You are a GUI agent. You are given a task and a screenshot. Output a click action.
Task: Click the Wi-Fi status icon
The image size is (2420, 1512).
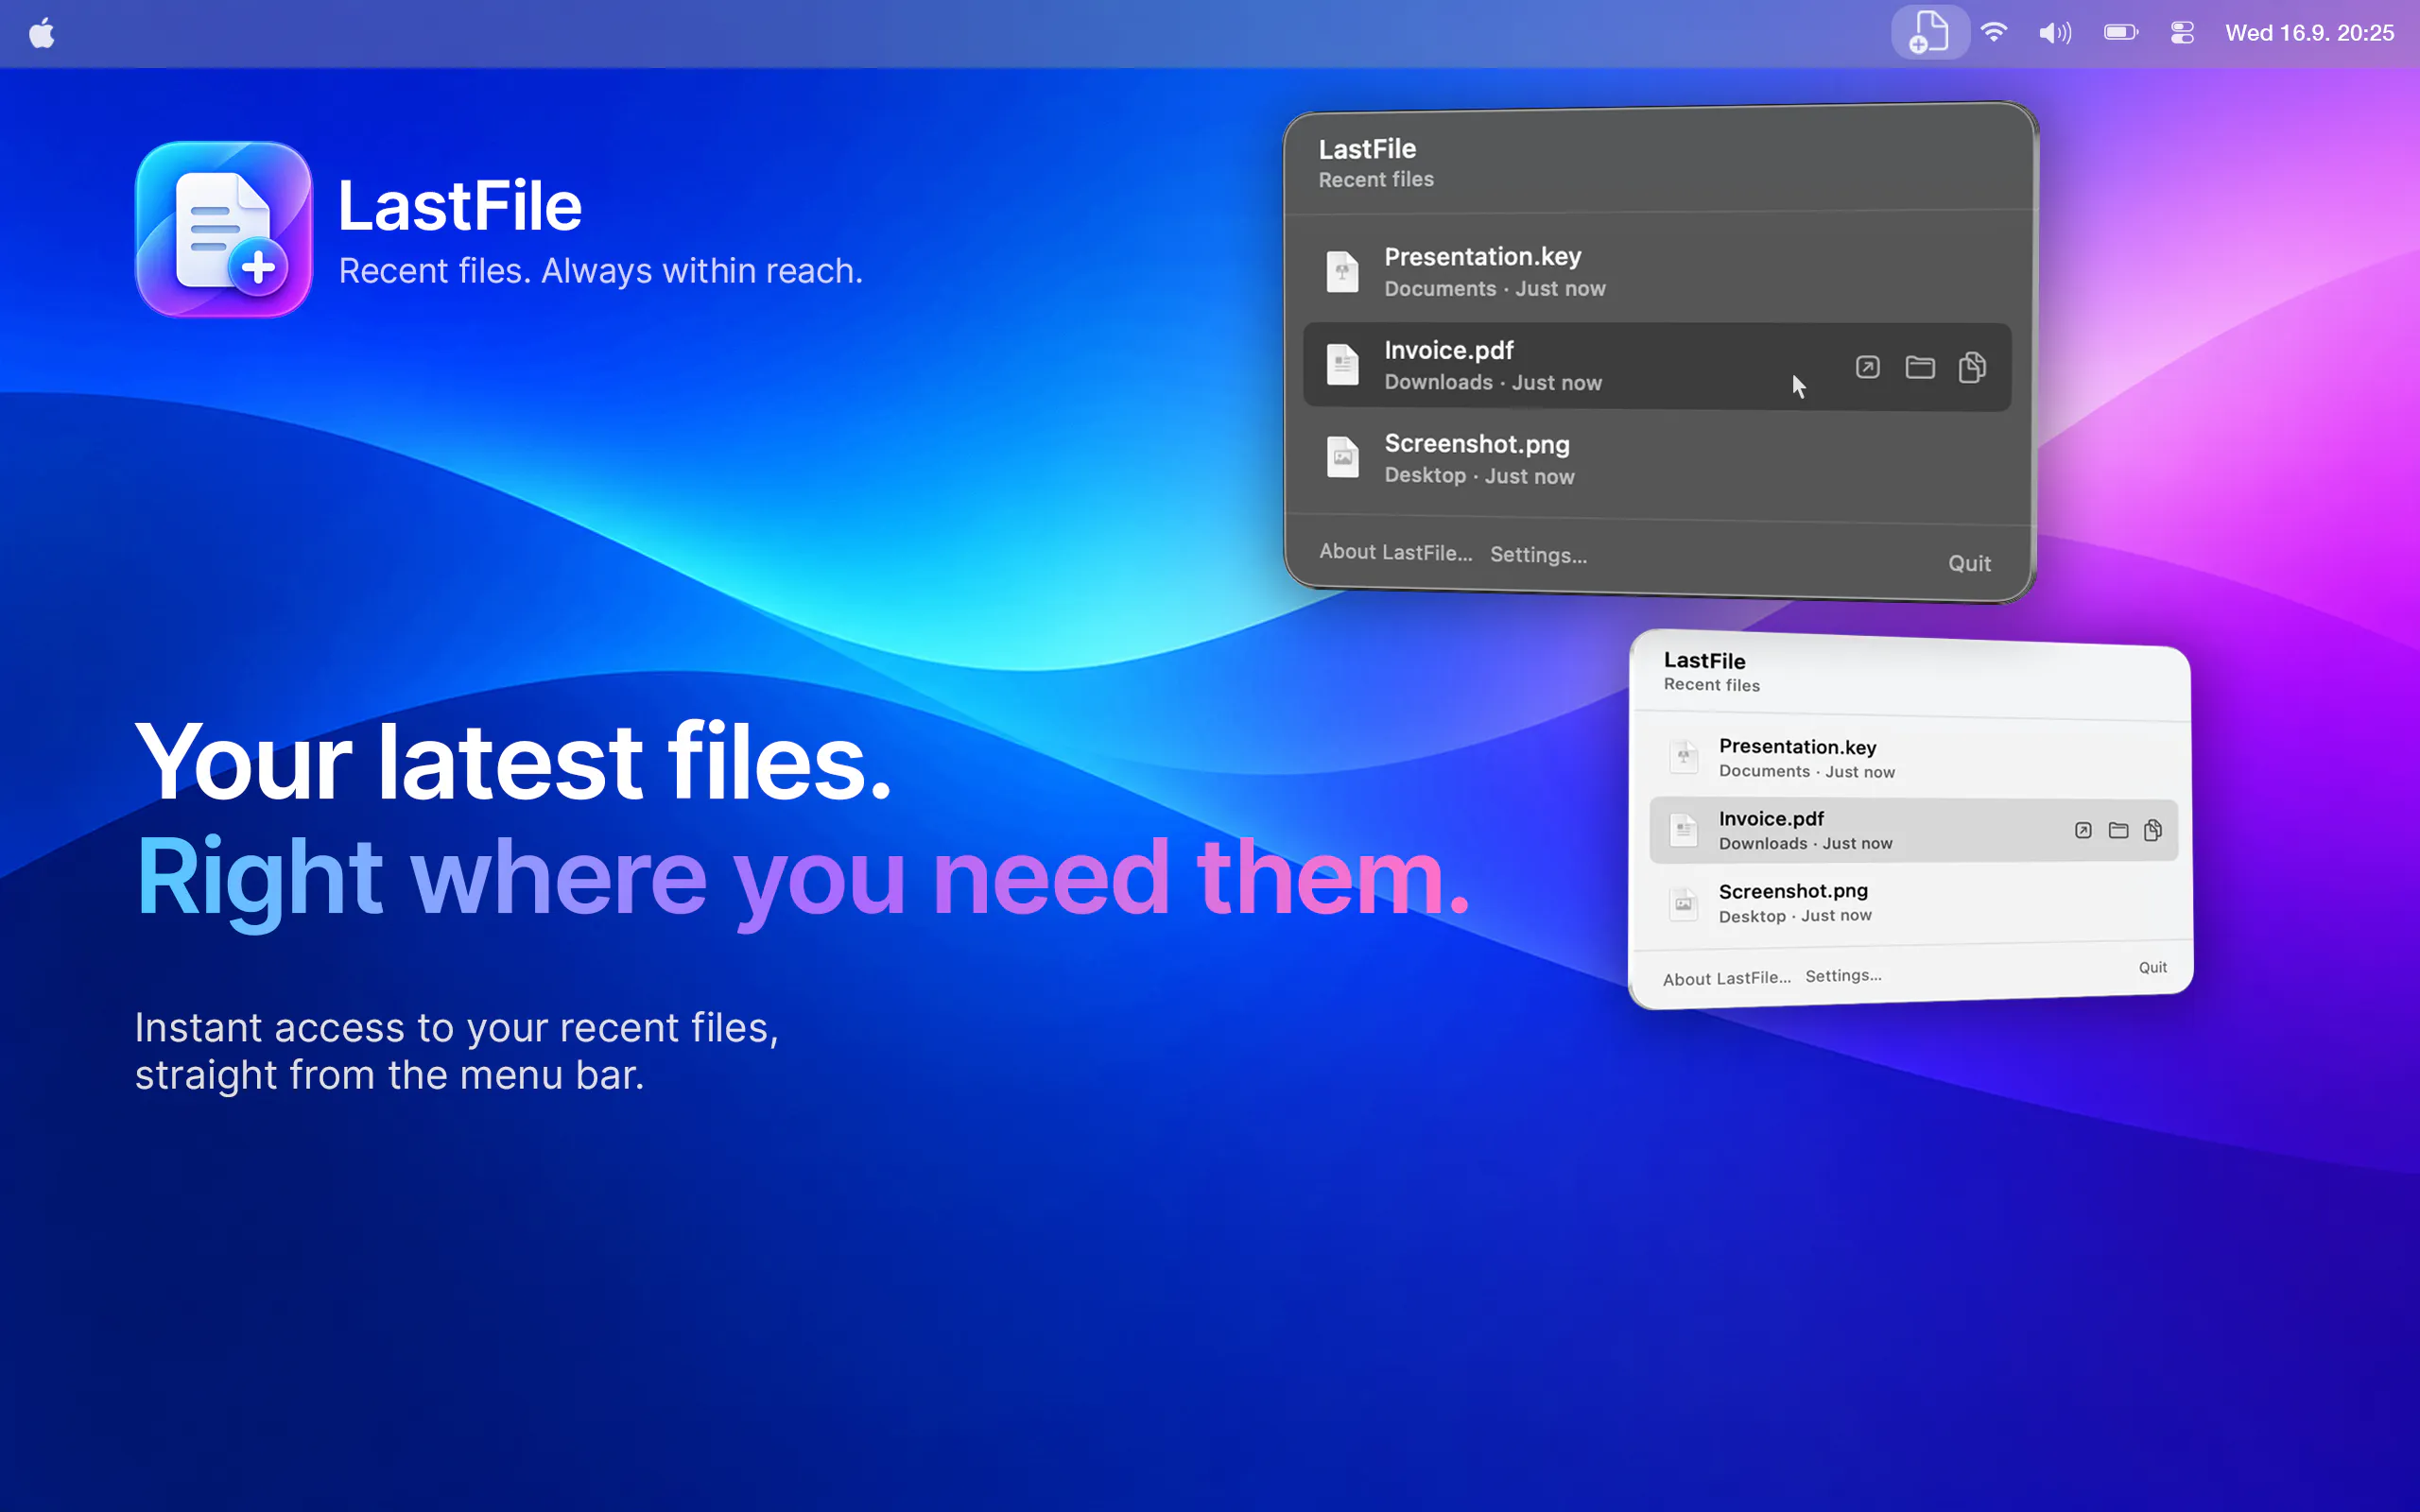1994,32
